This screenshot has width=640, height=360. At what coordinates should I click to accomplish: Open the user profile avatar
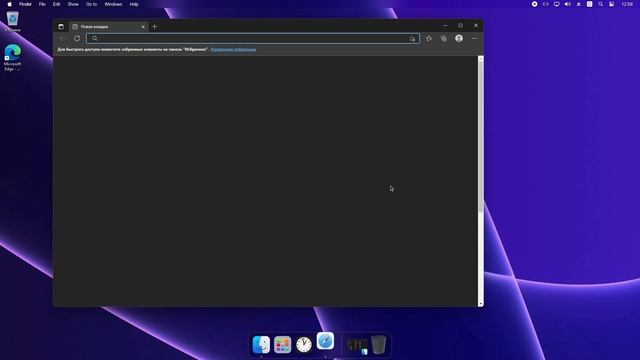pos(459,38)
